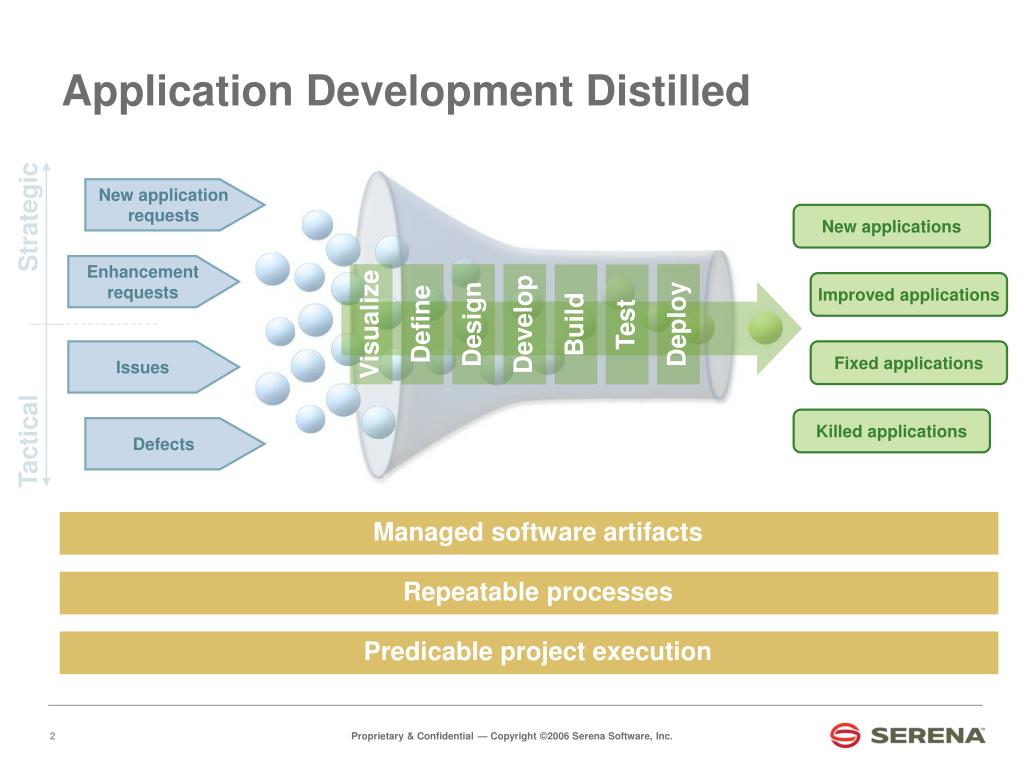This screenshot has height=768, width=1024.
Task: Click the slide number 2
Action: 53,736
